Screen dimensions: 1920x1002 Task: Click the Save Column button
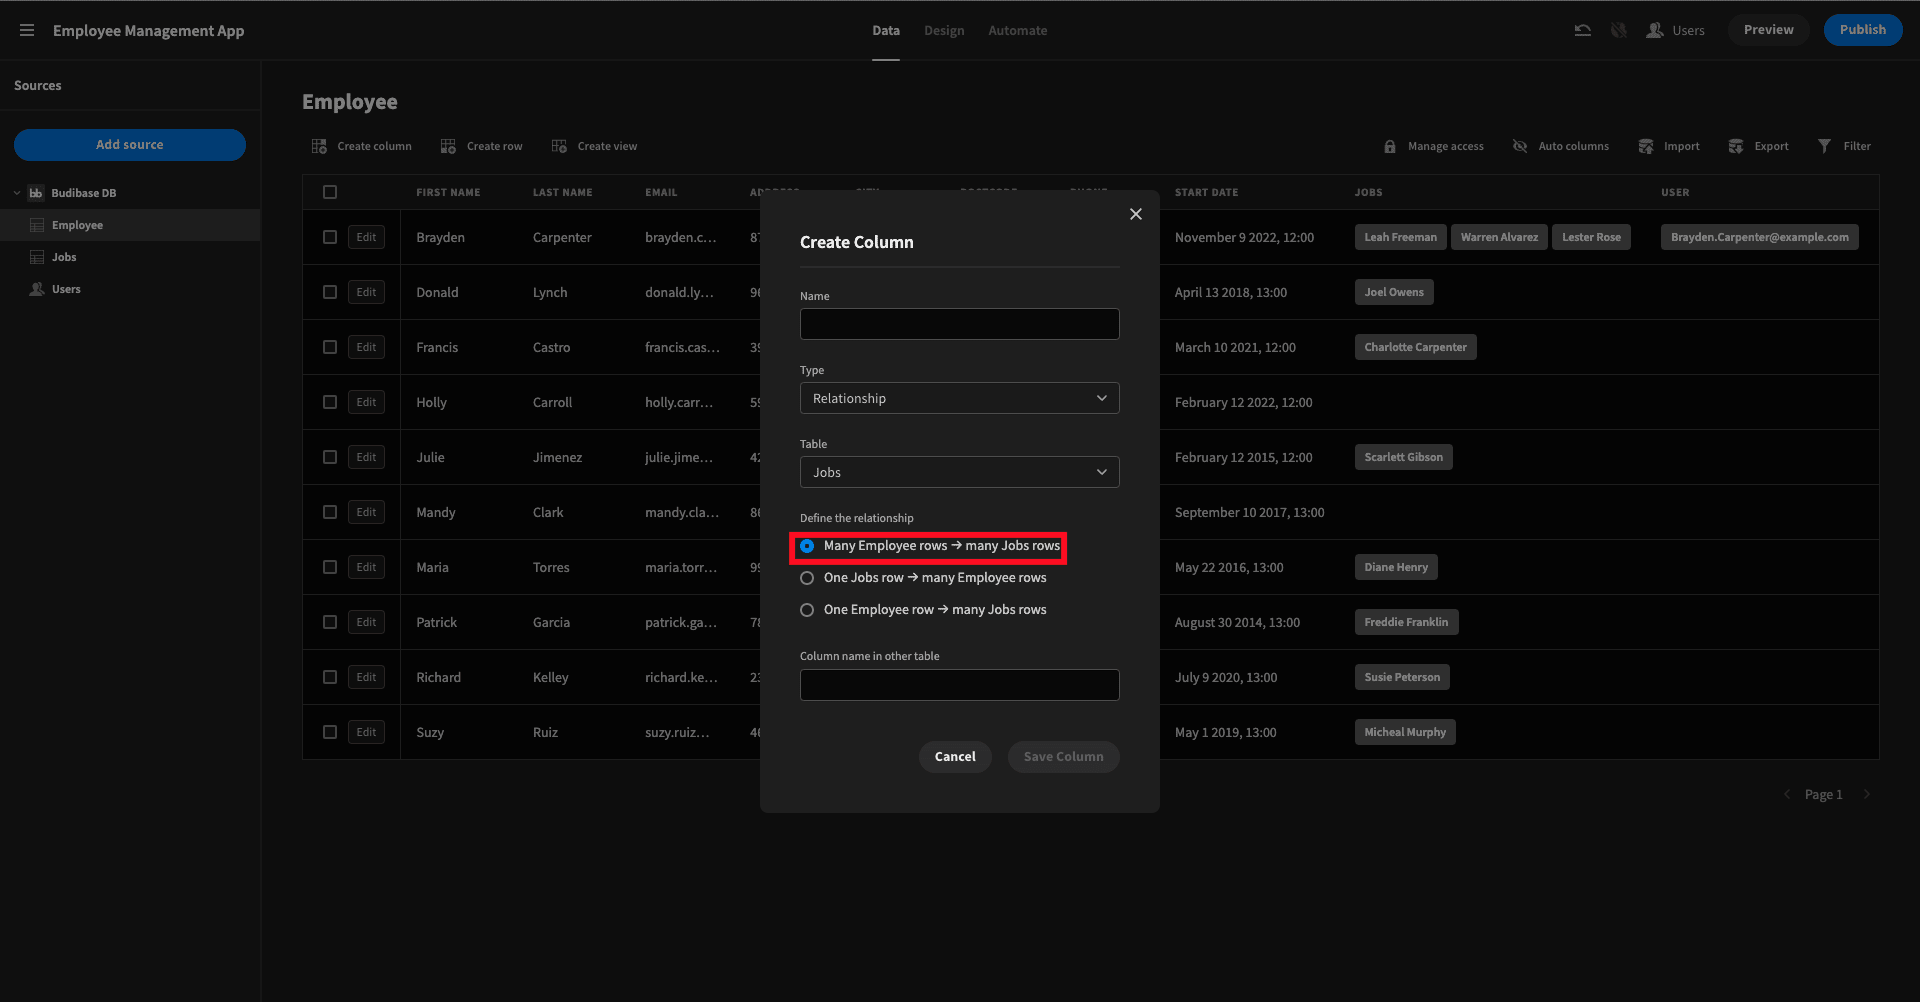pos(1064,757)
